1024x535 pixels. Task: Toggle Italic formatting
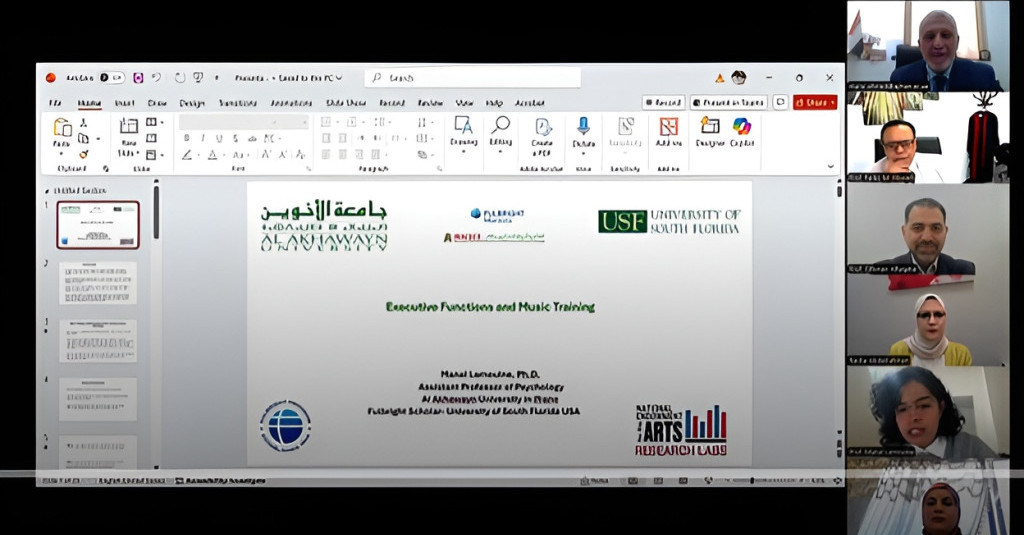203,138
